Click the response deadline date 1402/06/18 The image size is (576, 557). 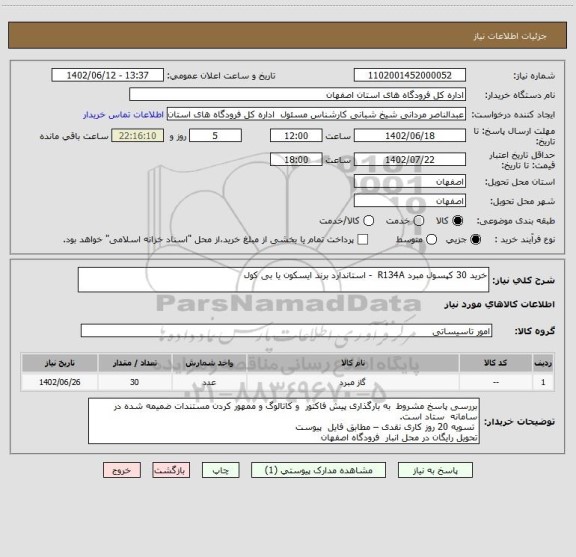click(x=410, y=136)
